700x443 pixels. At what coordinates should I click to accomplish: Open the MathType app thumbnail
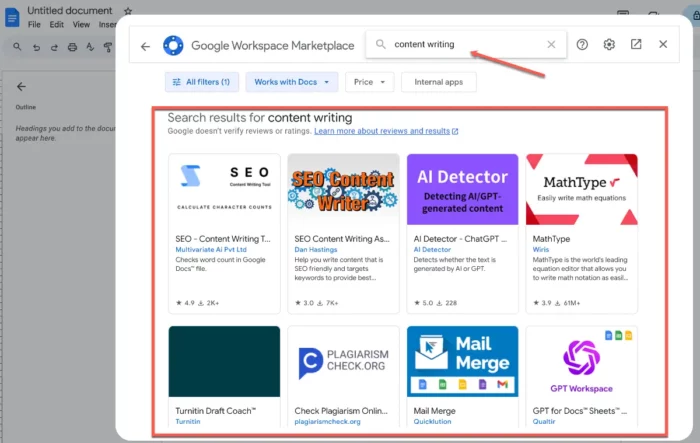[x=582, y=189]
